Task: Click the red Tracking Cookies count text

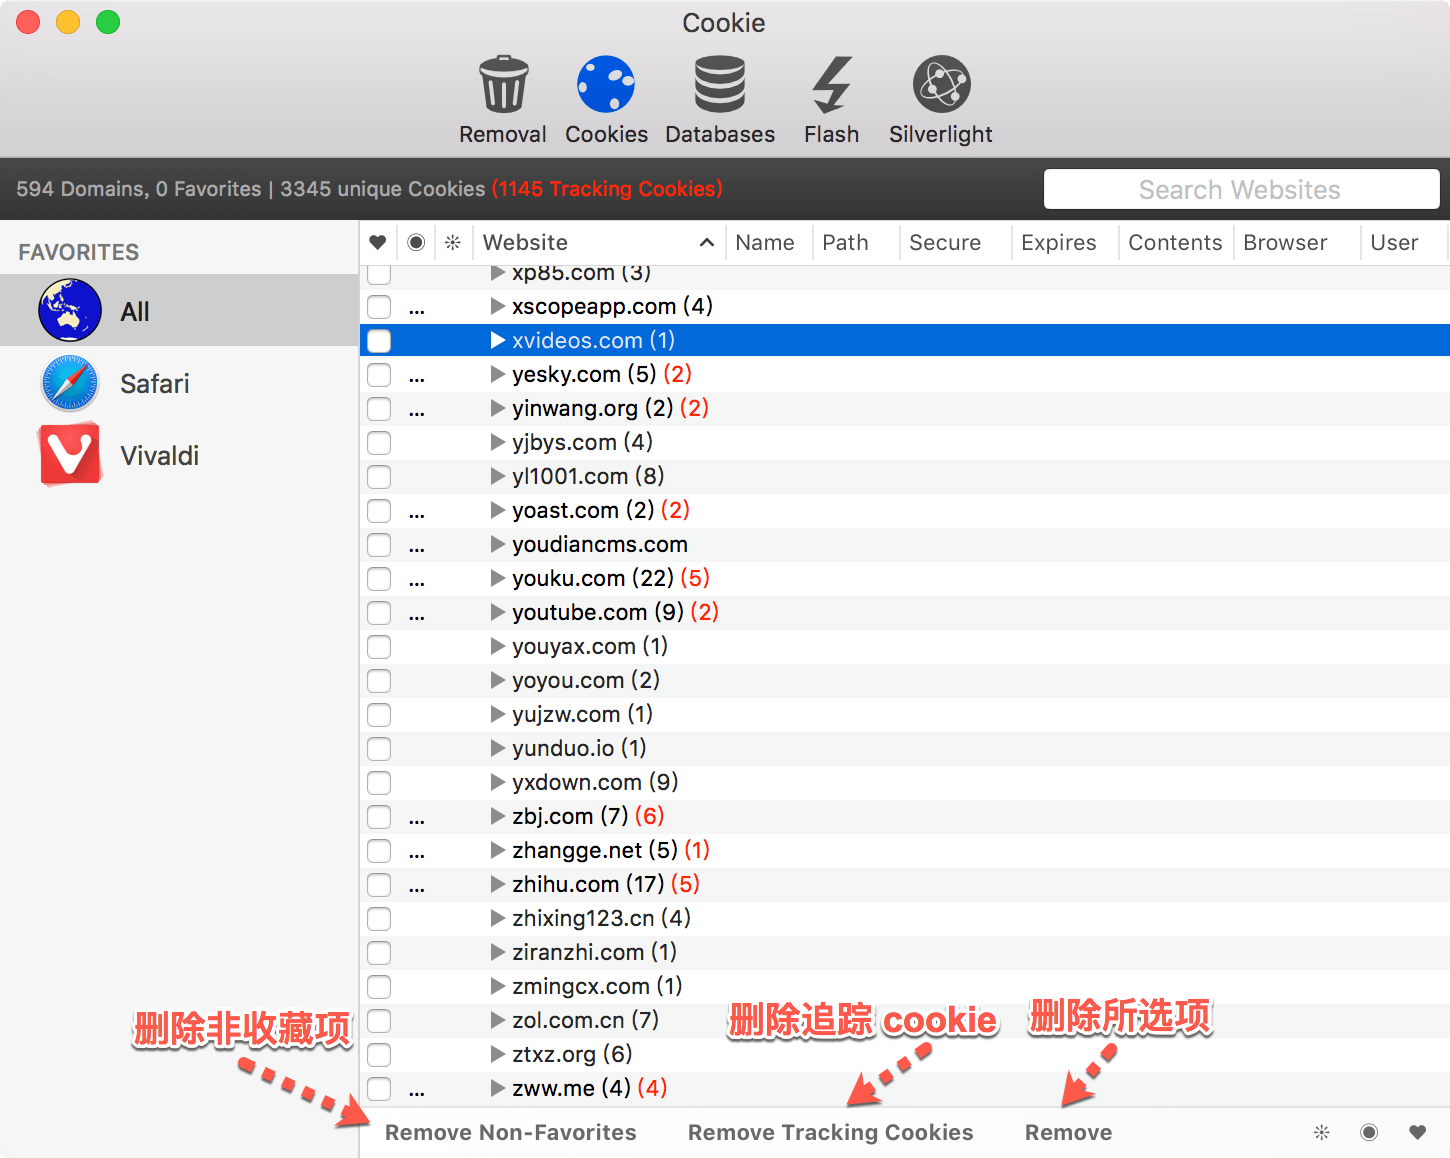Action: [x=607, y=189]
